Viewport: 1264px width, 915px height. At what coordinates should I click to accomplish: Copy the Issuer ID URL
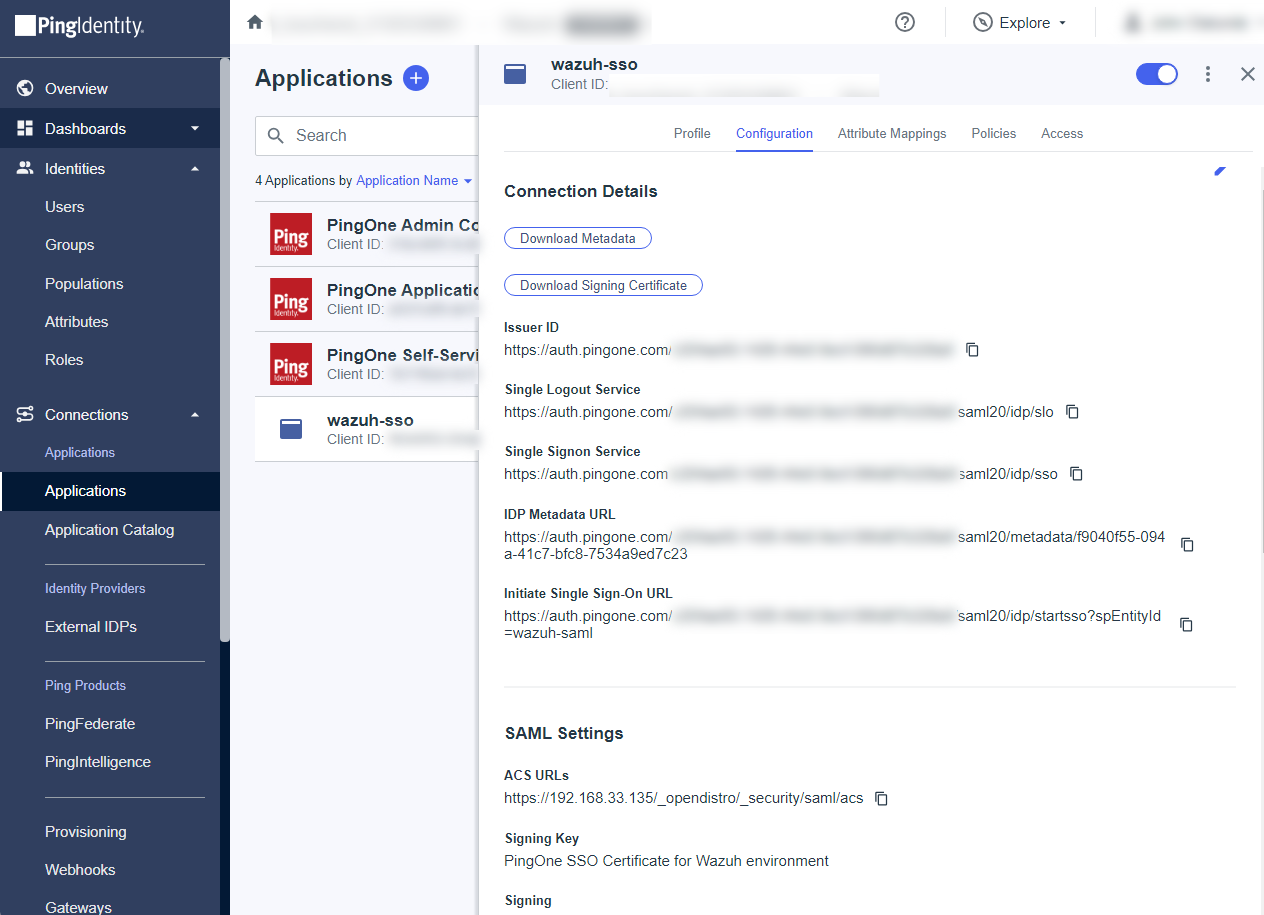972,350
